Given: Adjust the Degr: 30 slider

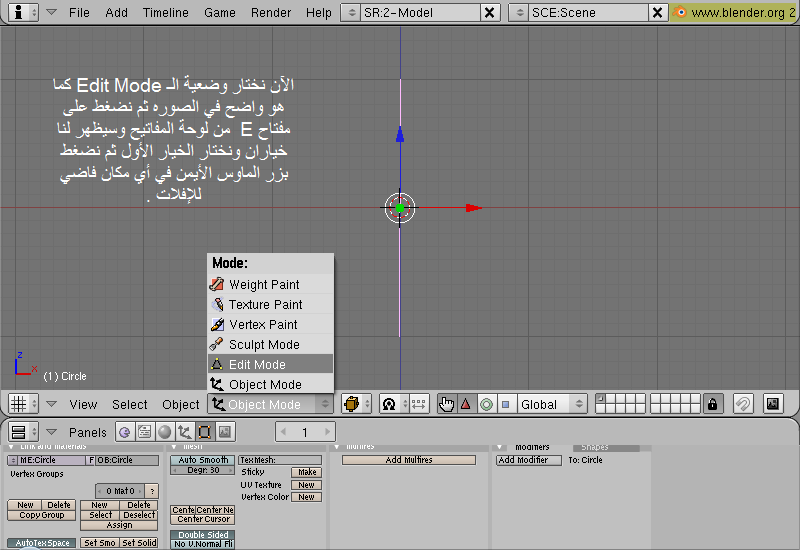Looking at the screenshot, I should [203, 470].
